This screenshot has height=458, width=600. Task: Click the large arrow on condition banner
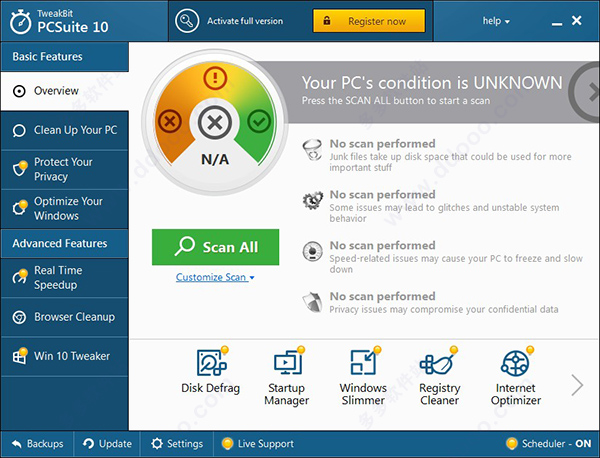click(585, 92)
